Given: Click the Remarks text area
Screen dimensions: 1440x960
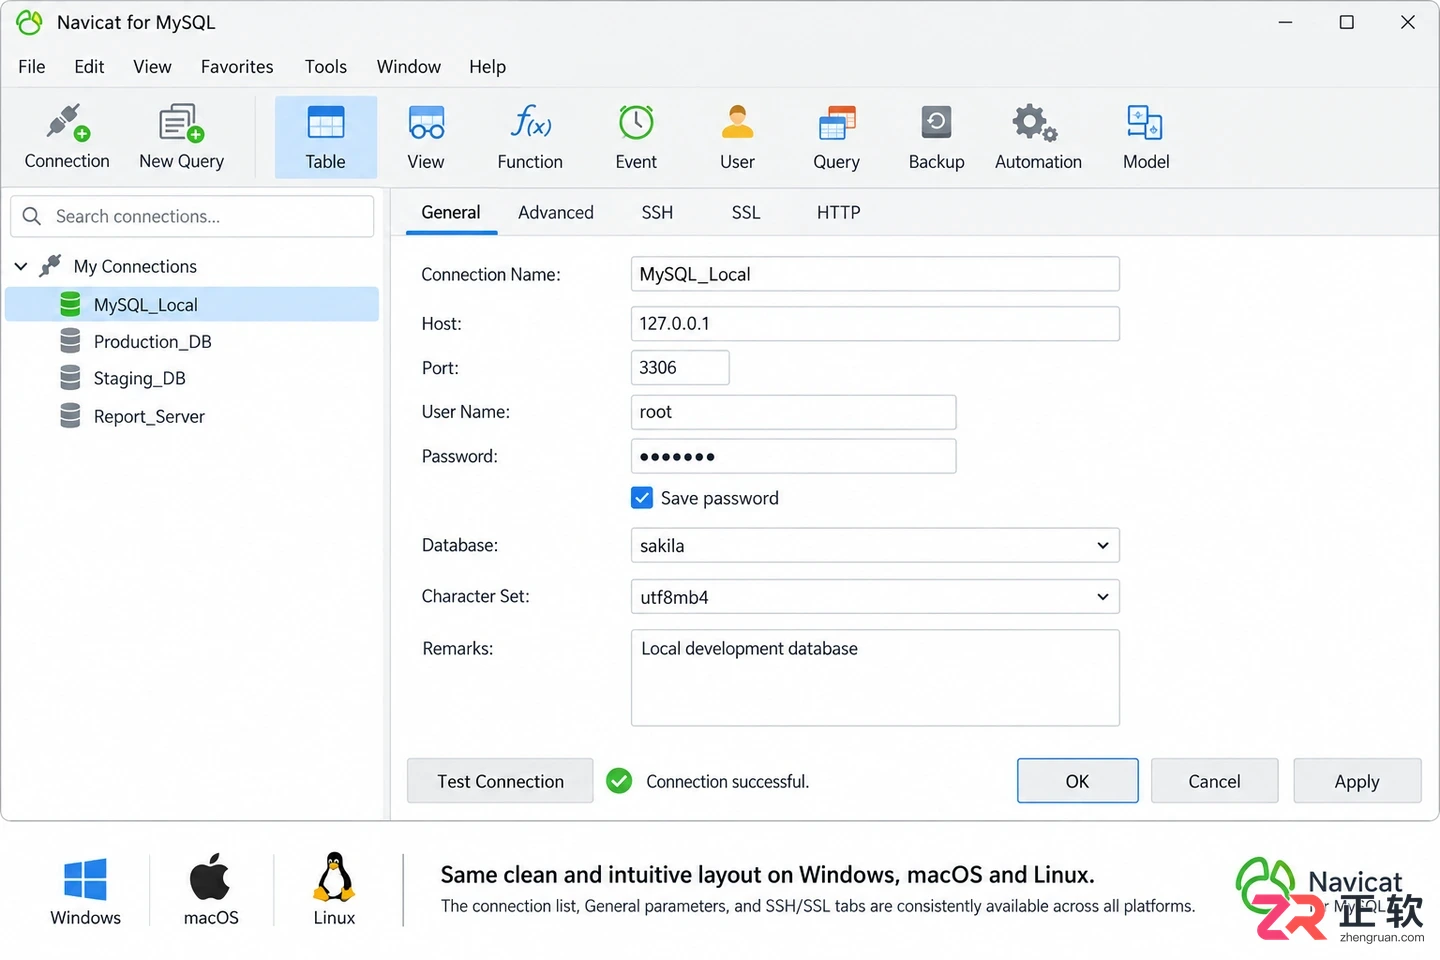Looking at the screenshot, I should [x=875, y=678].
